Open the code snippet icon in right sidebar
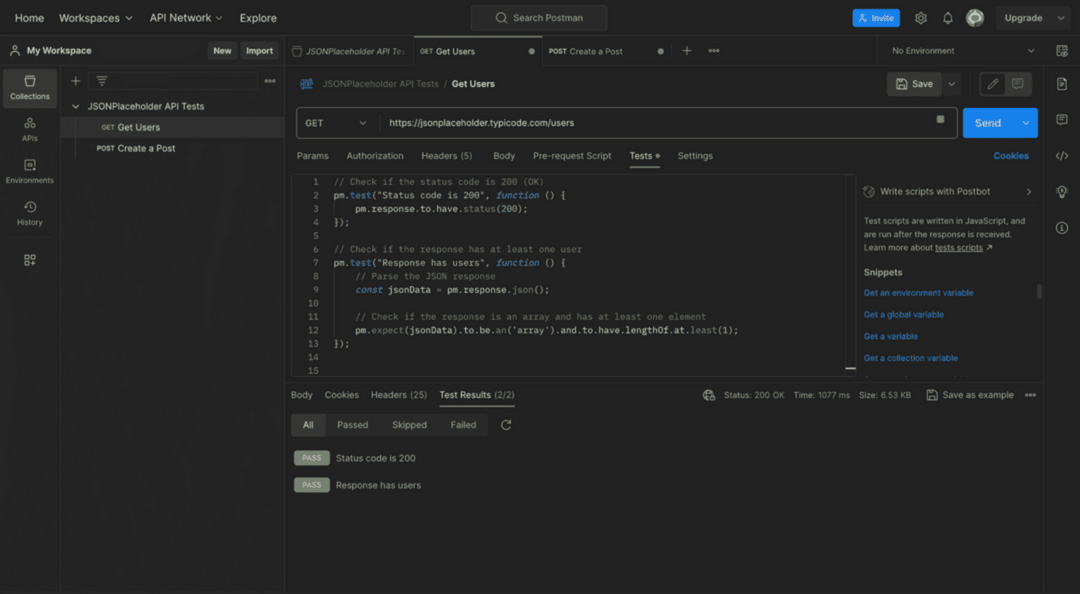Screen dimensions: 1080x594 coord(1062,156)
